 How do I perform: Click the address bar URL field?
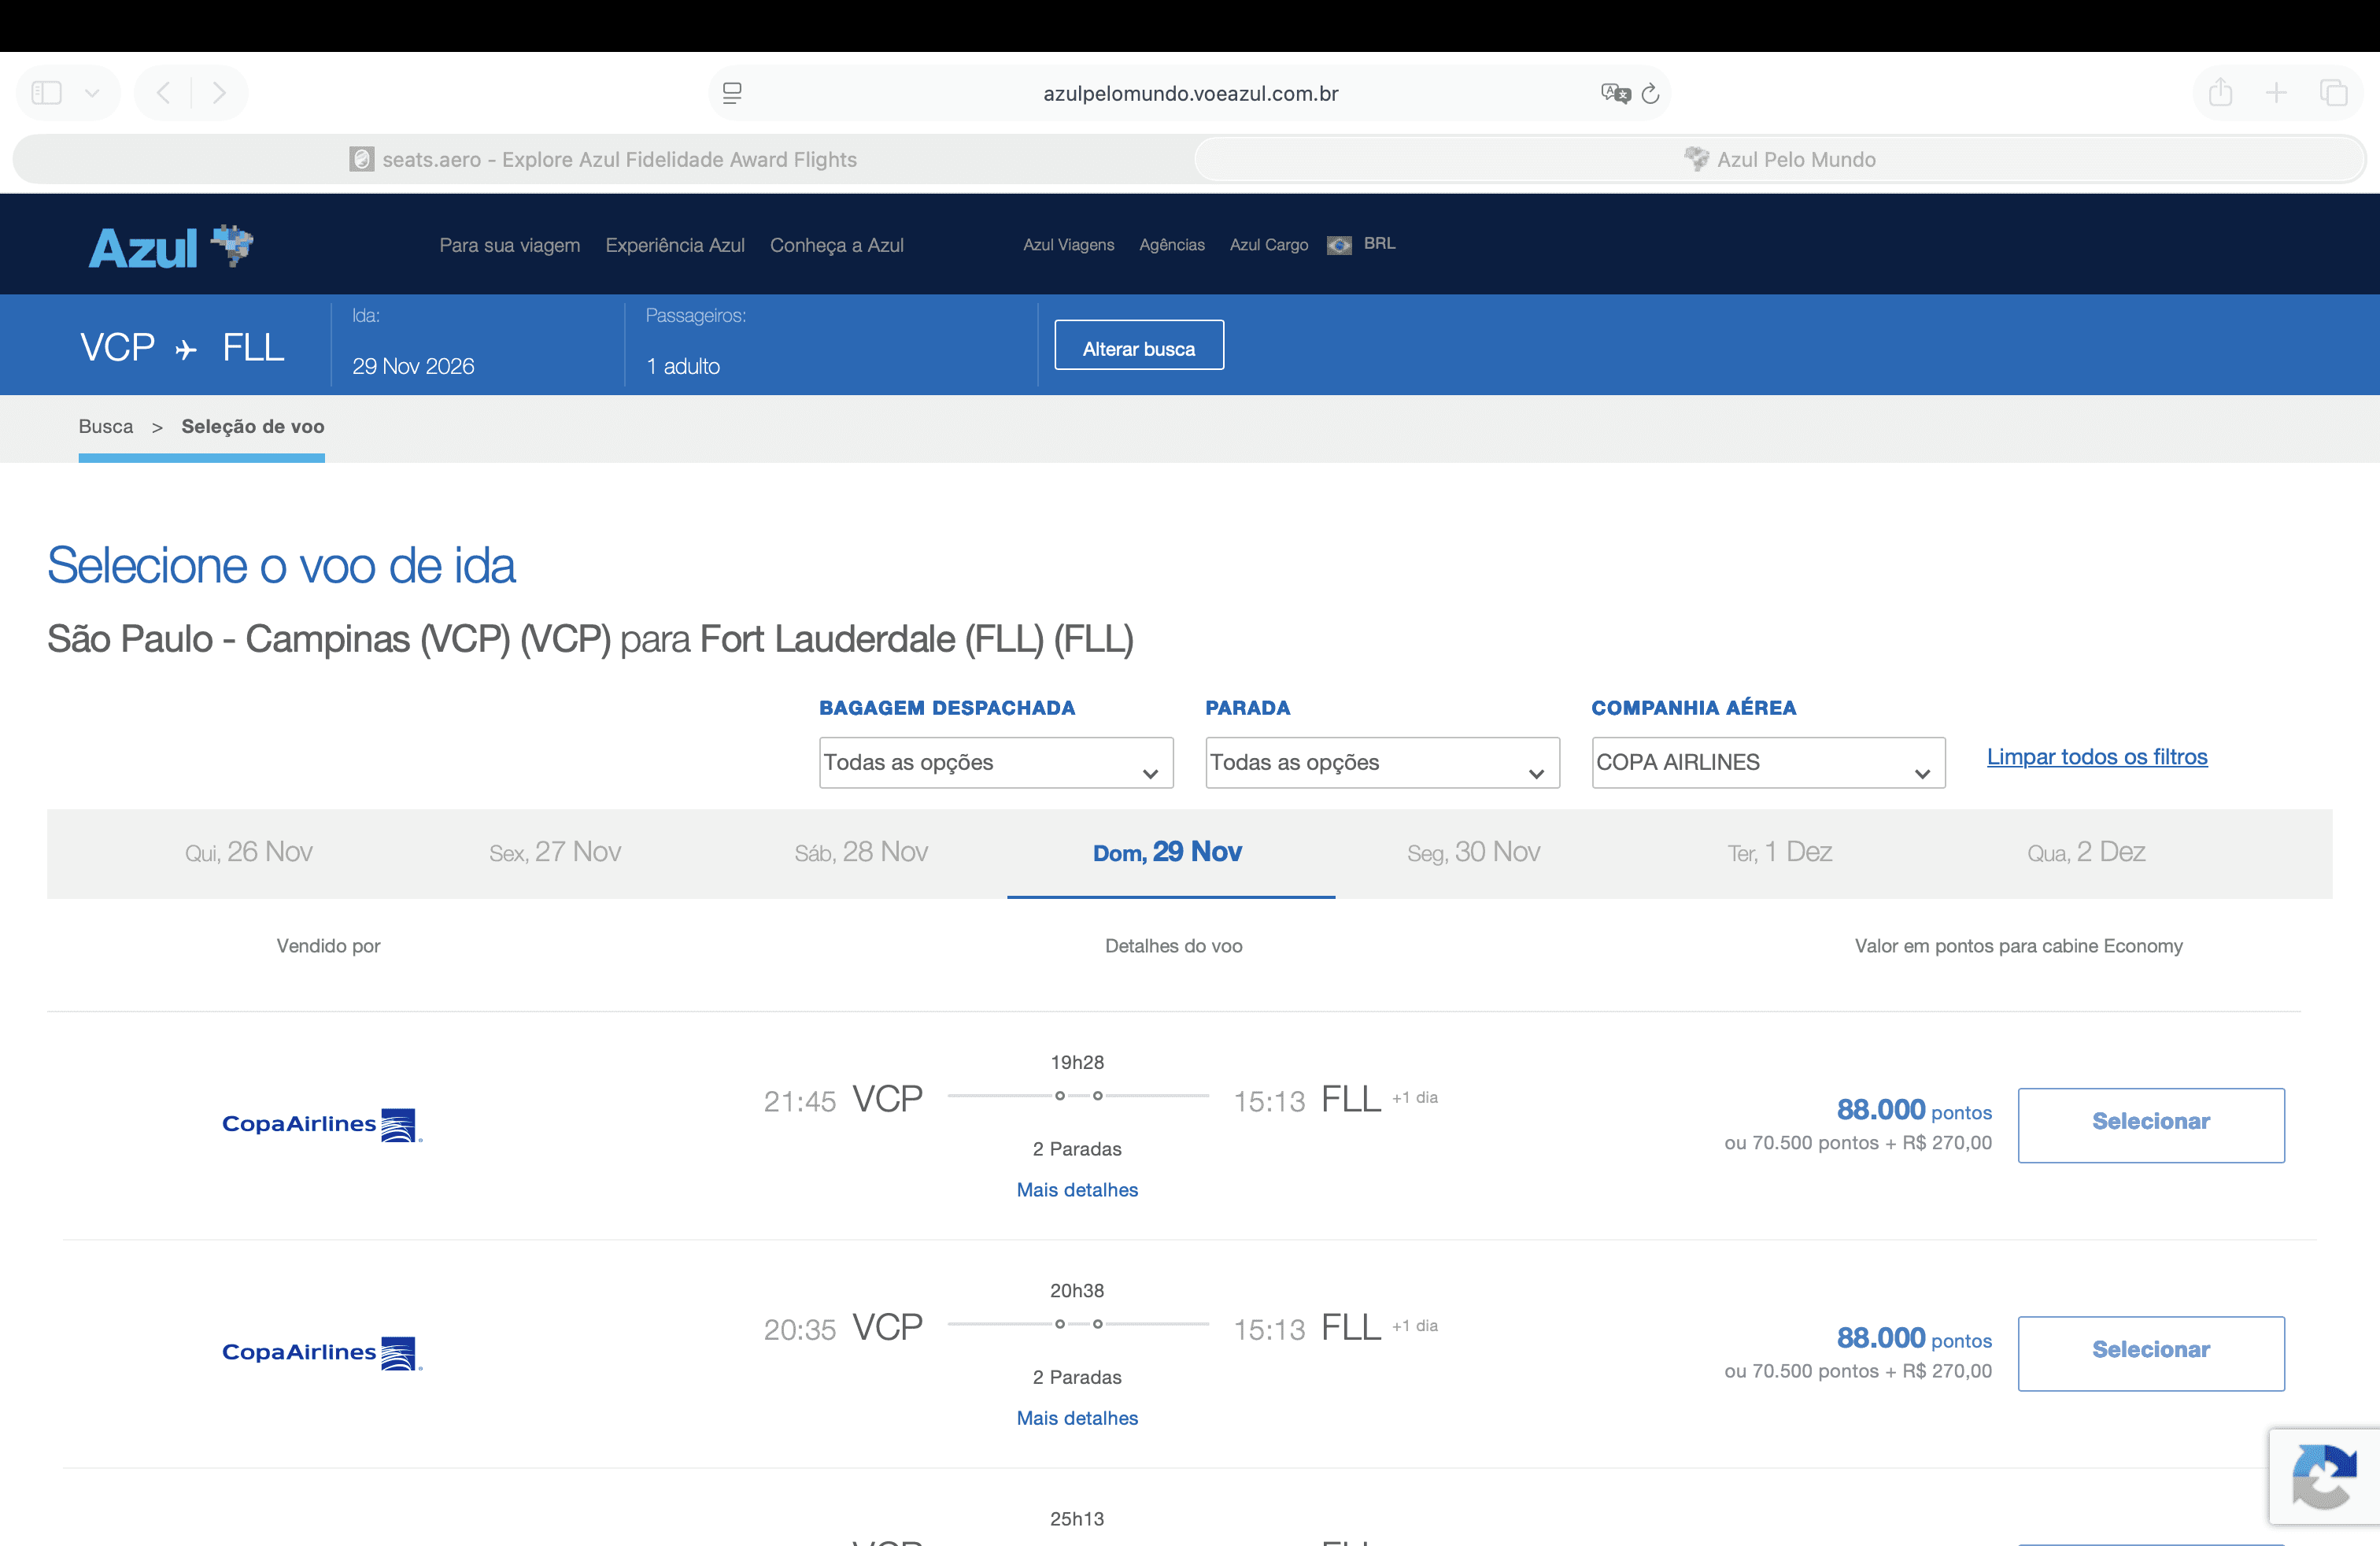(x=1190, y=93)
